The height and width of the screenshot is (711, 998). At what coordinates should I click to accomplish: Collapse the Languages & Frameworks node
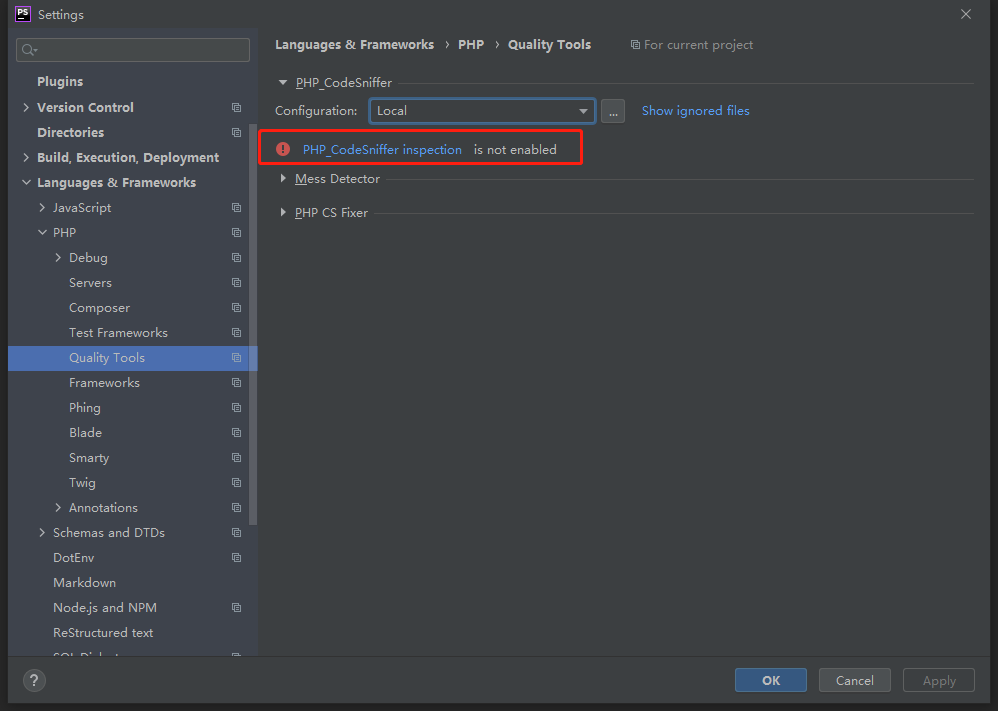pyautogui.click(x=26, y=183)
